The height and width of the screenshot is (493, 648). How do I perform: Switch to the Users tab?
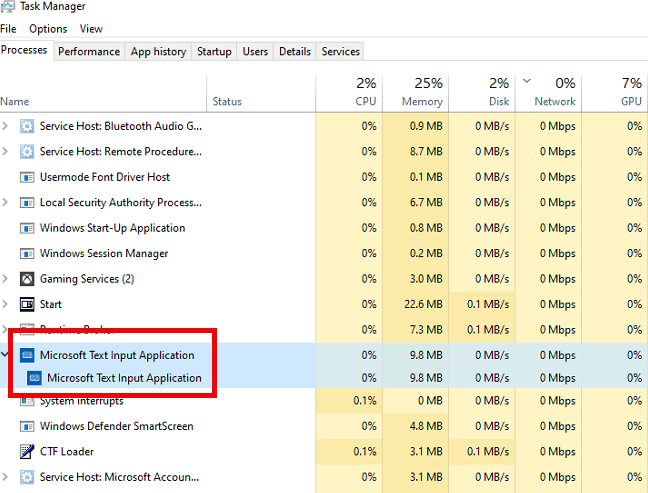pyautogui.click(x=255, y=52)
